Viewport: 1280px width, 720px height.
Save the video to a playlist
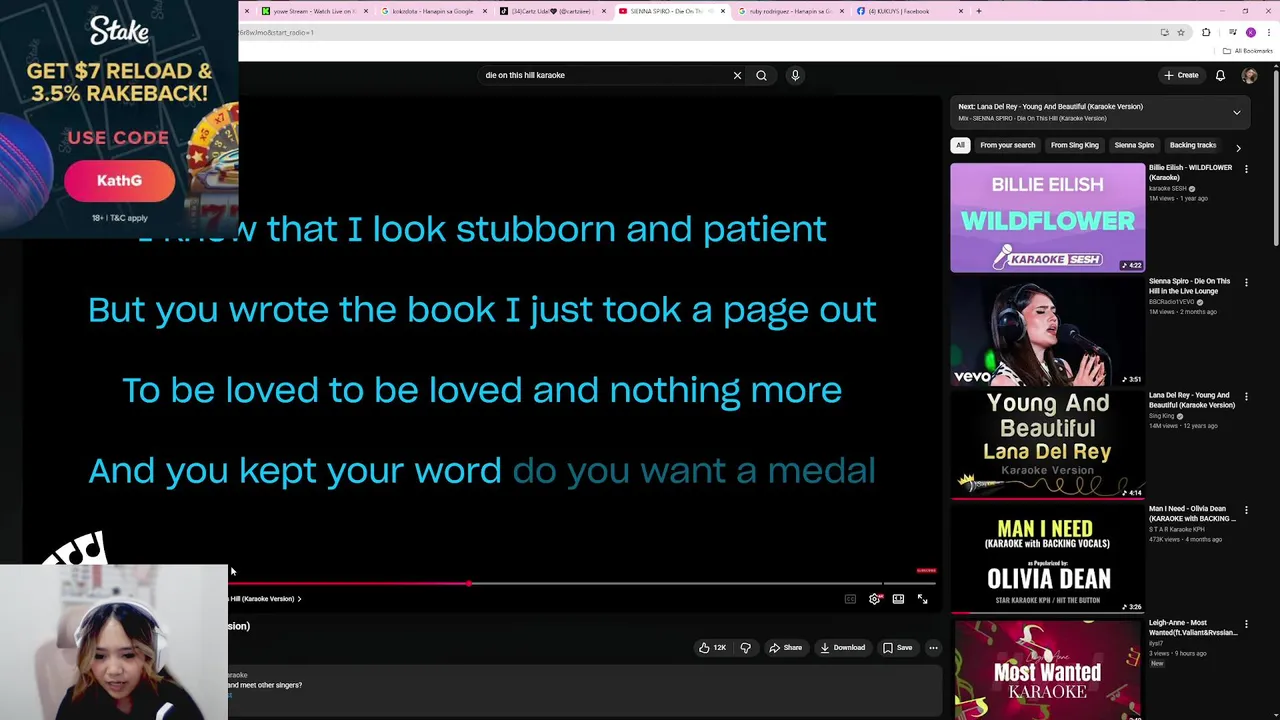coord(897,648)
